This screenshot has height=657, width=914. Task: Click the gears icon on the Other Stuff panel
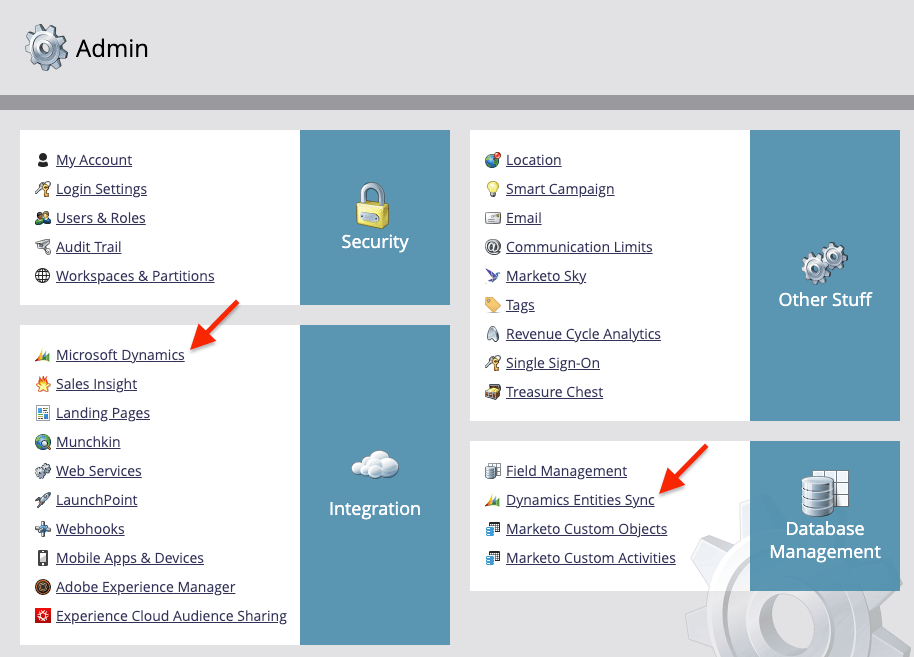[x=824, y=263]
